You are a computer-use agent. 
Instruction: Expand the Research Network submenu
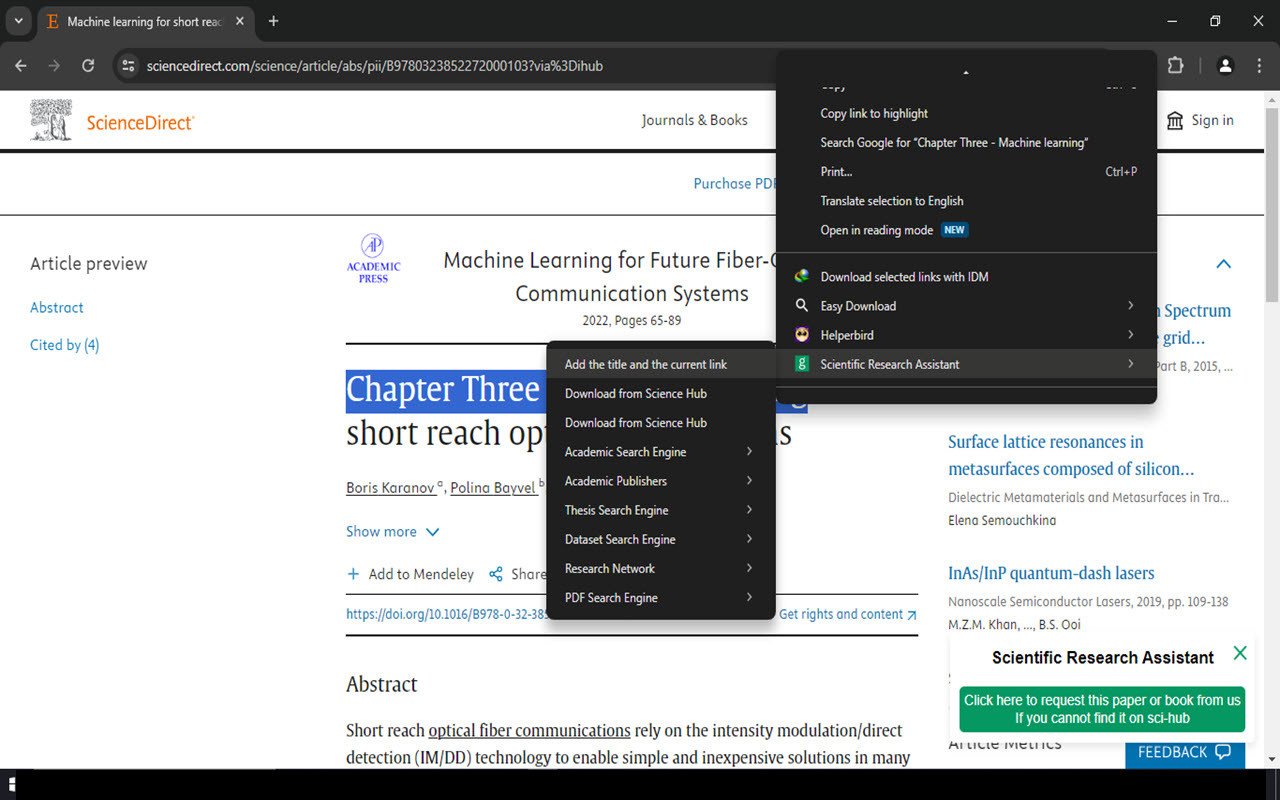tap(661, 568)
